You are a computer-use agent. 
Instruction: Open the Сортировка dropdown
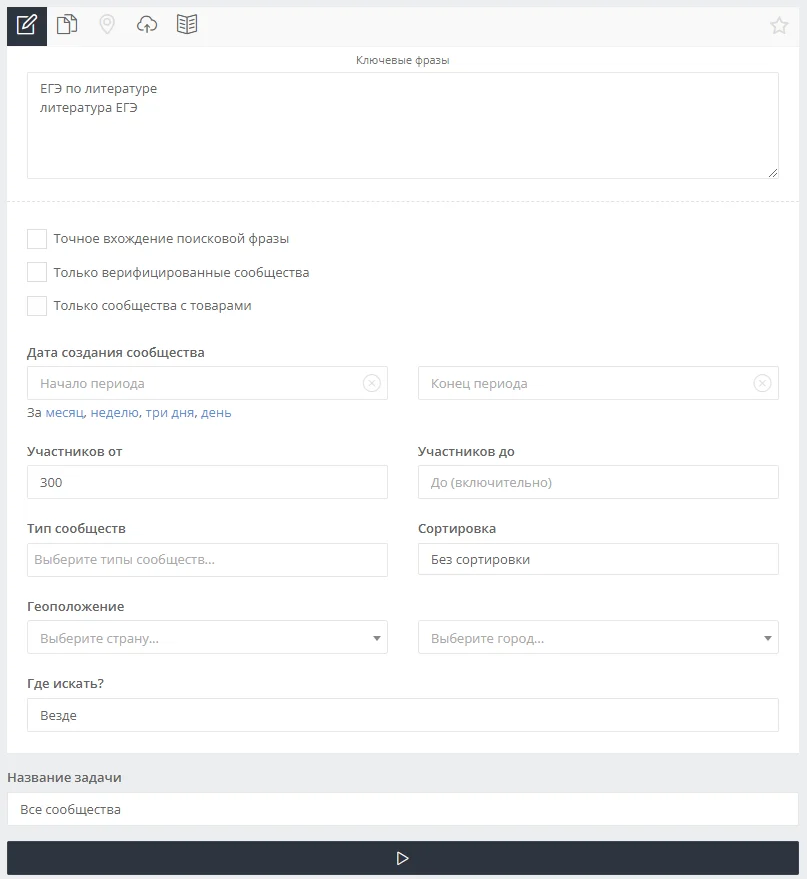coord(598,560)
